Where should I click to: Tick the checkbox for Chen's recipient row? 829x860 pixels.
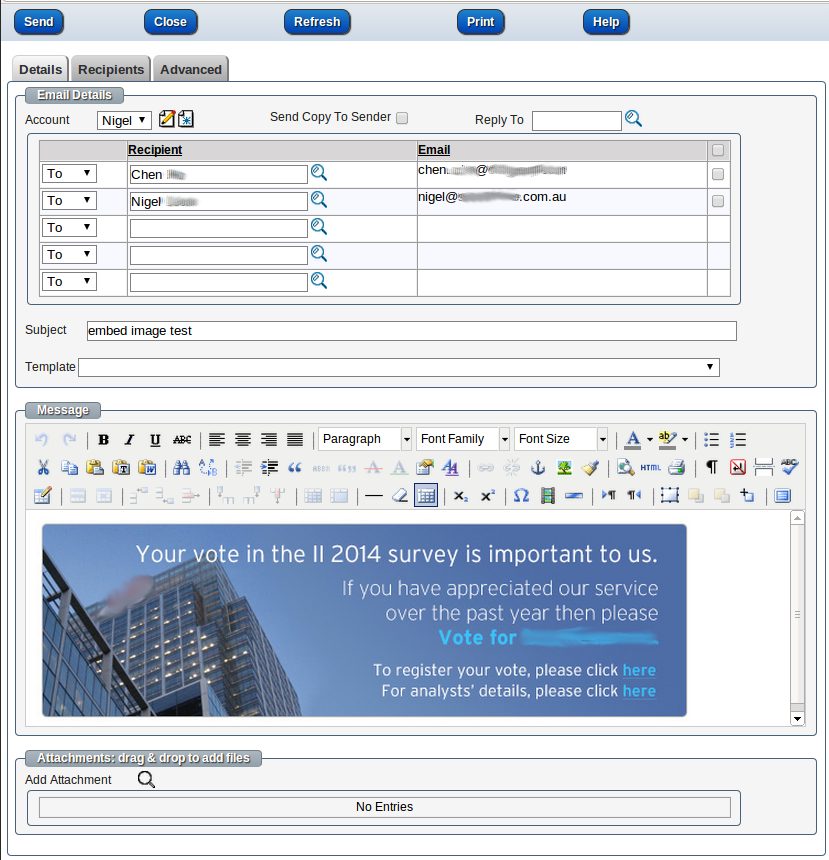point(718,174)
